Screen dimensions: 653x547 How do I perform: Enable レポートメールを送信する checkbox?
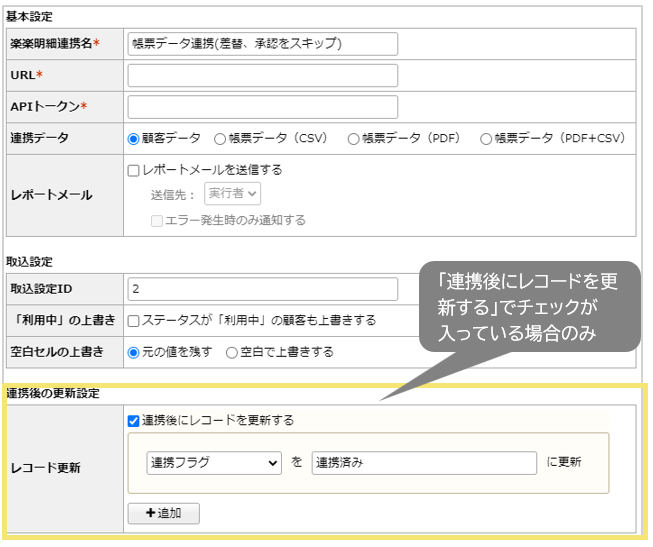coord(134,170)
